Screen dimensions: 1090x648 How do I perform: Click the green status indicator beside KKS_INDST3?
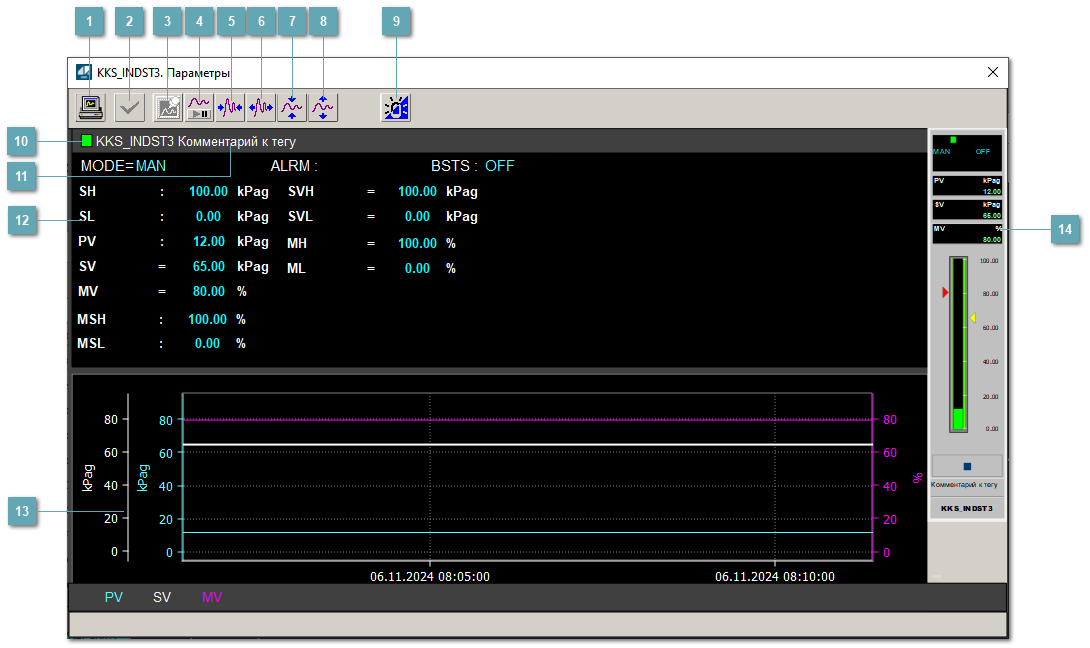coord(87,141)
